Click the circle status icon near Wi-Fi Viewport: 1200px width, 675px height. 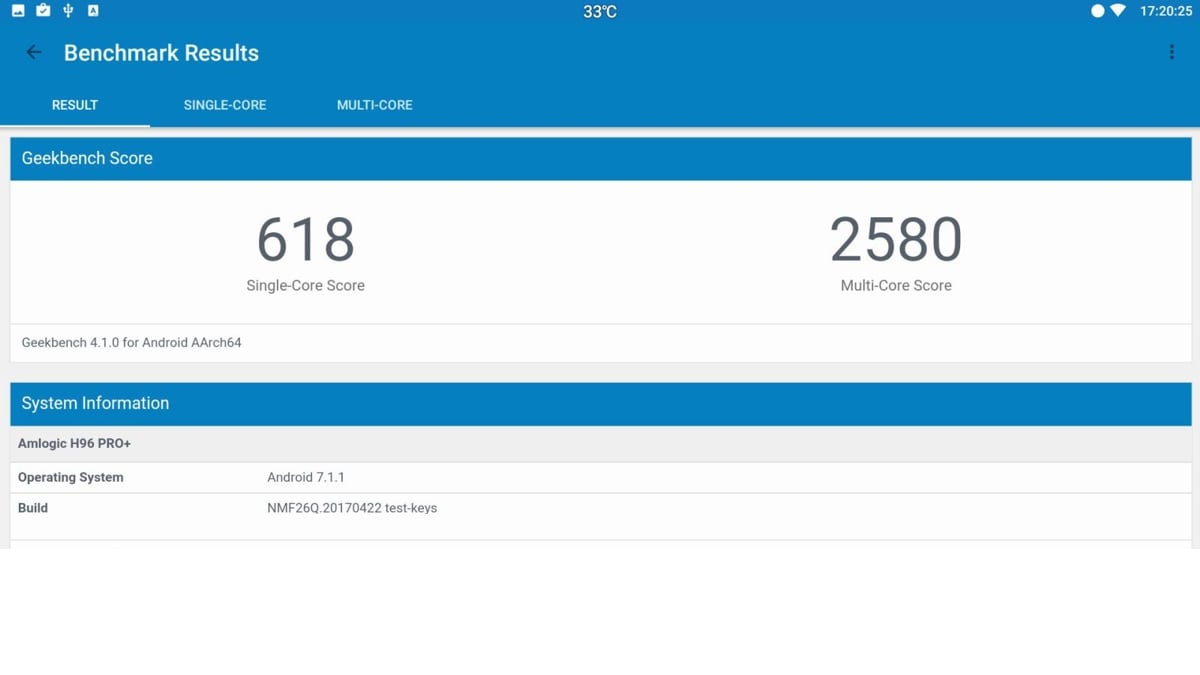1098,11
